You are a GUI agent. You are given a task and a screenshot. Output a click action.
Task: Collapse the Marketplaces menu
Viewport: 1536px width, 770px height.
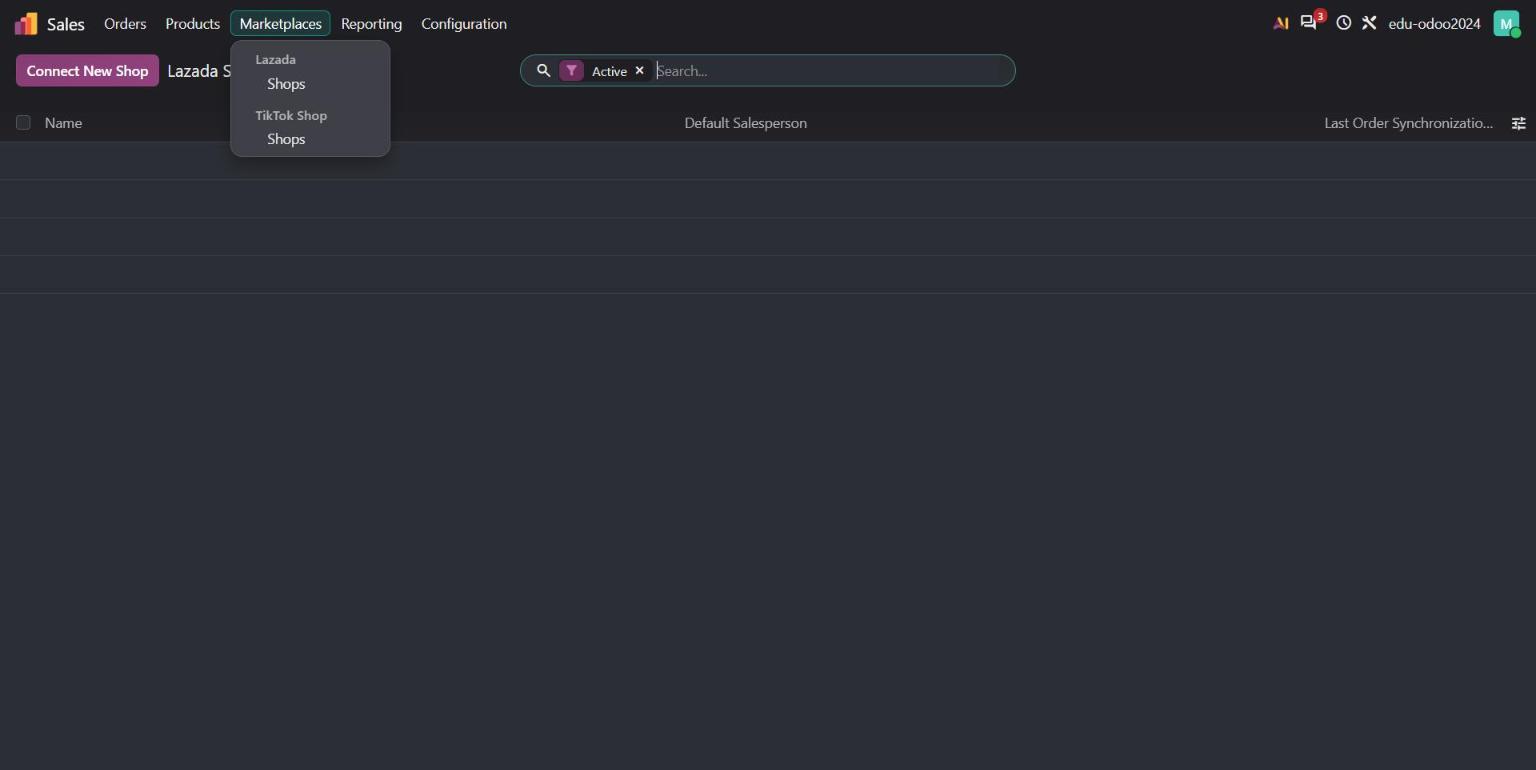point(280,24)
